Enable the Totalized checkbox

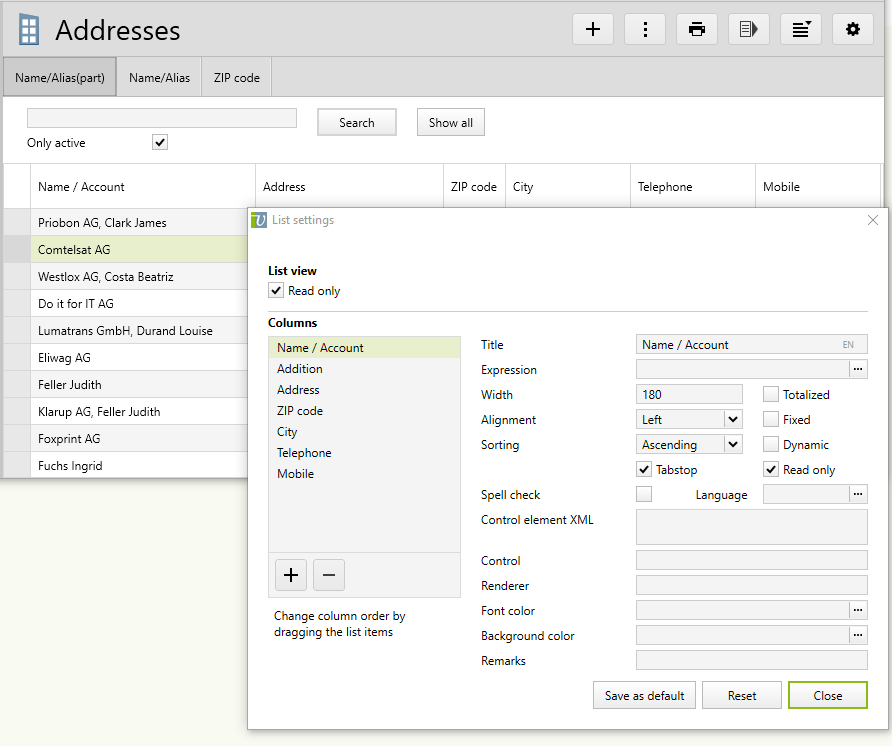pyautogui.click(x=771, y=395)
